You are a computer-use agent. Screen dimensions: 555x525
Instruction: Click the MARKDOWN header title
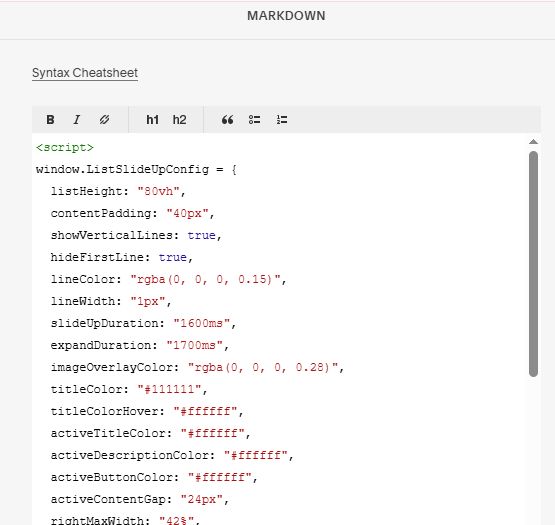click(x=286, y=16)
